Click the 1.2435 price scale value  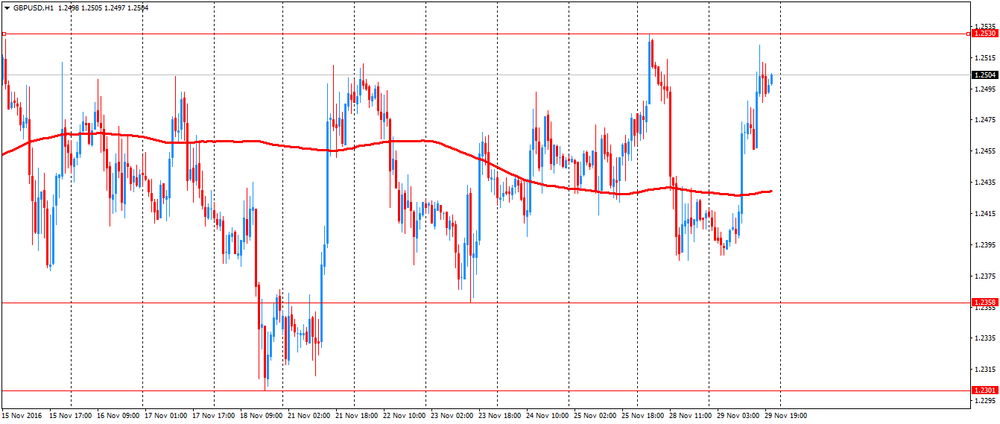tap(985, 182)
